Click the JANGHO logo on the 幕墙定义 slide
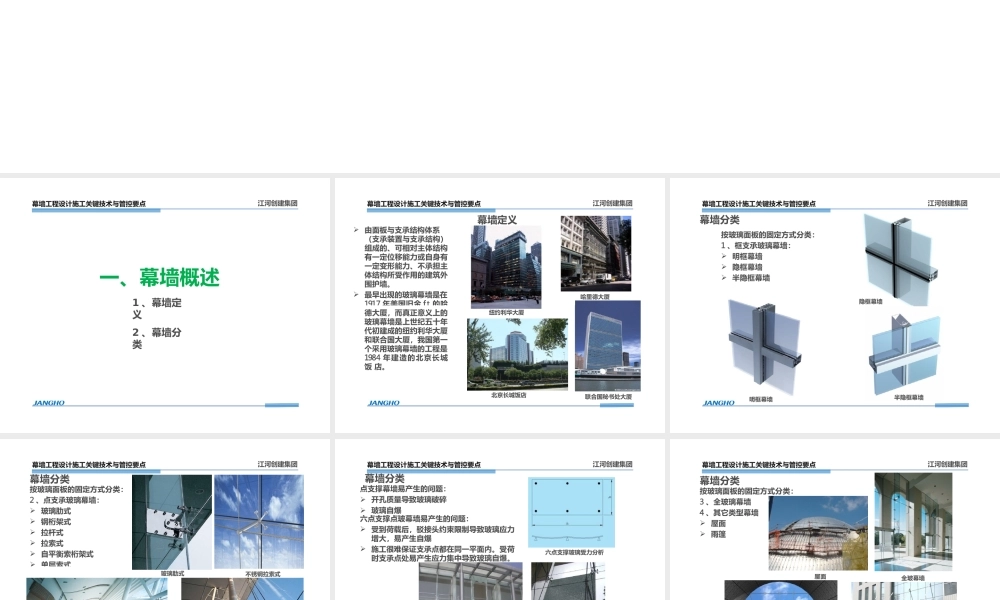1000x600 pixels. pos(383,403)
